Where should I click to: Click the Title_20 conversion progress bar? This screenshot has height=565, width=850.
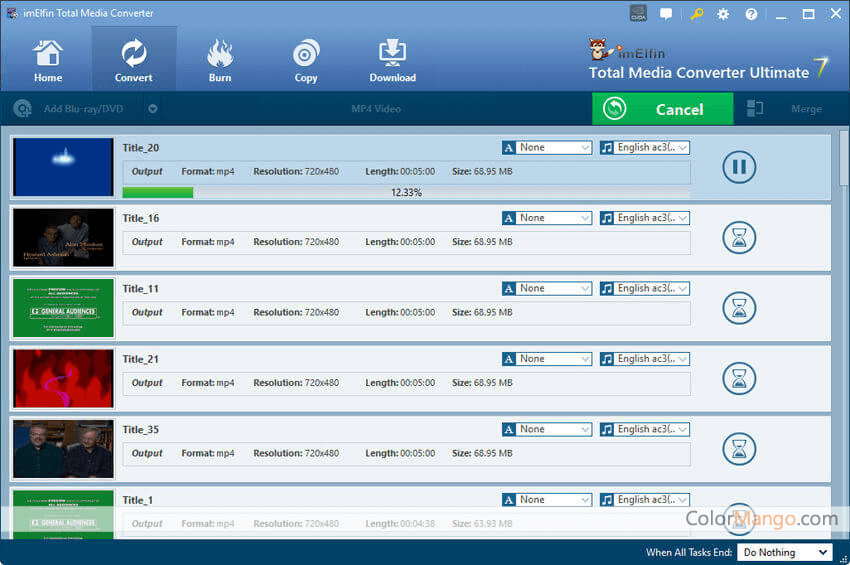point(406,192)
